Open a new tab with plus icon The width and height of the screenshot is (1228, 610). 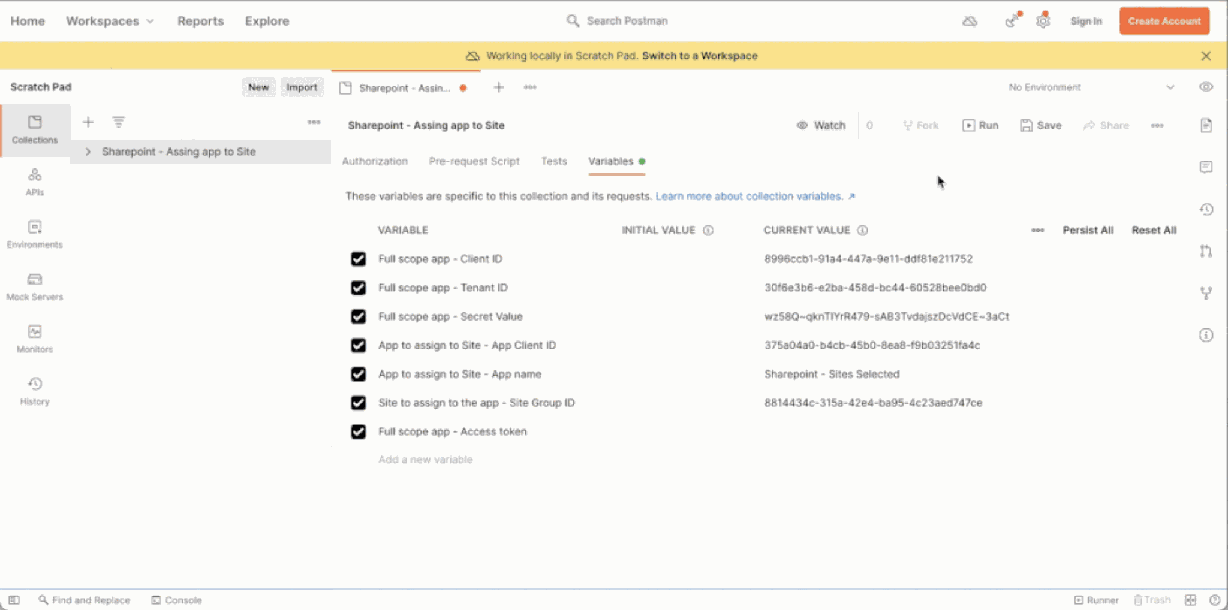pos(499,87)
